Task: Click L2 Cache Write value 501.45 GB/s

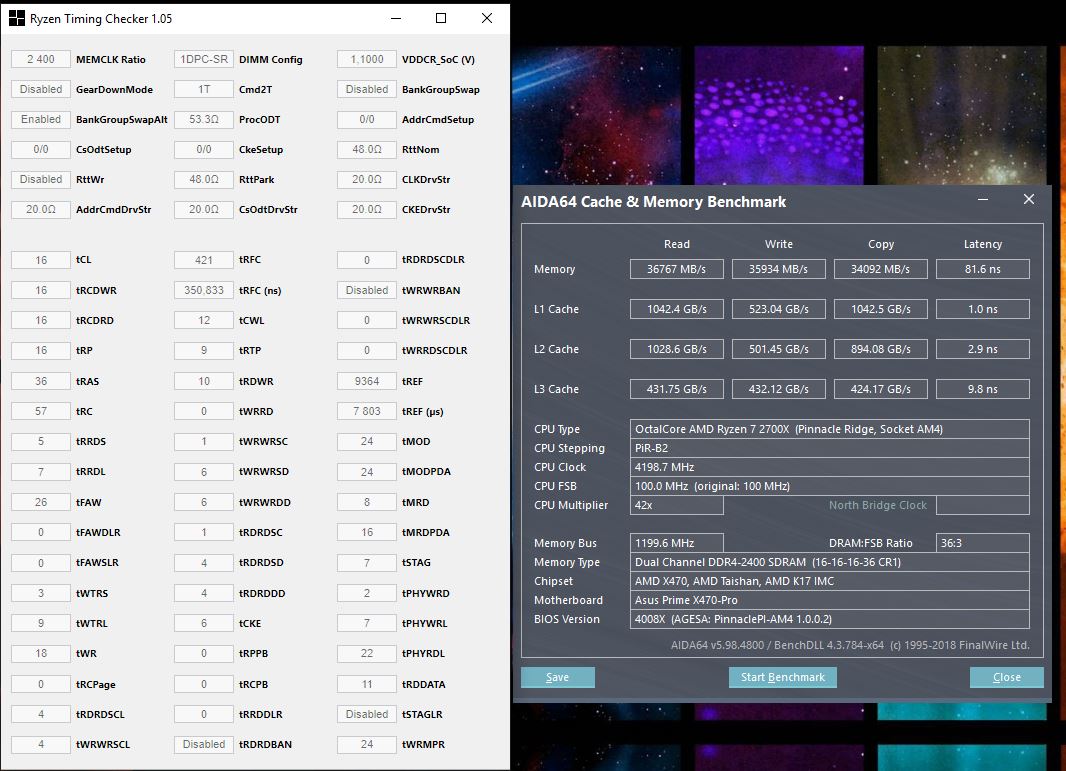Action: (x=778, y=349)
